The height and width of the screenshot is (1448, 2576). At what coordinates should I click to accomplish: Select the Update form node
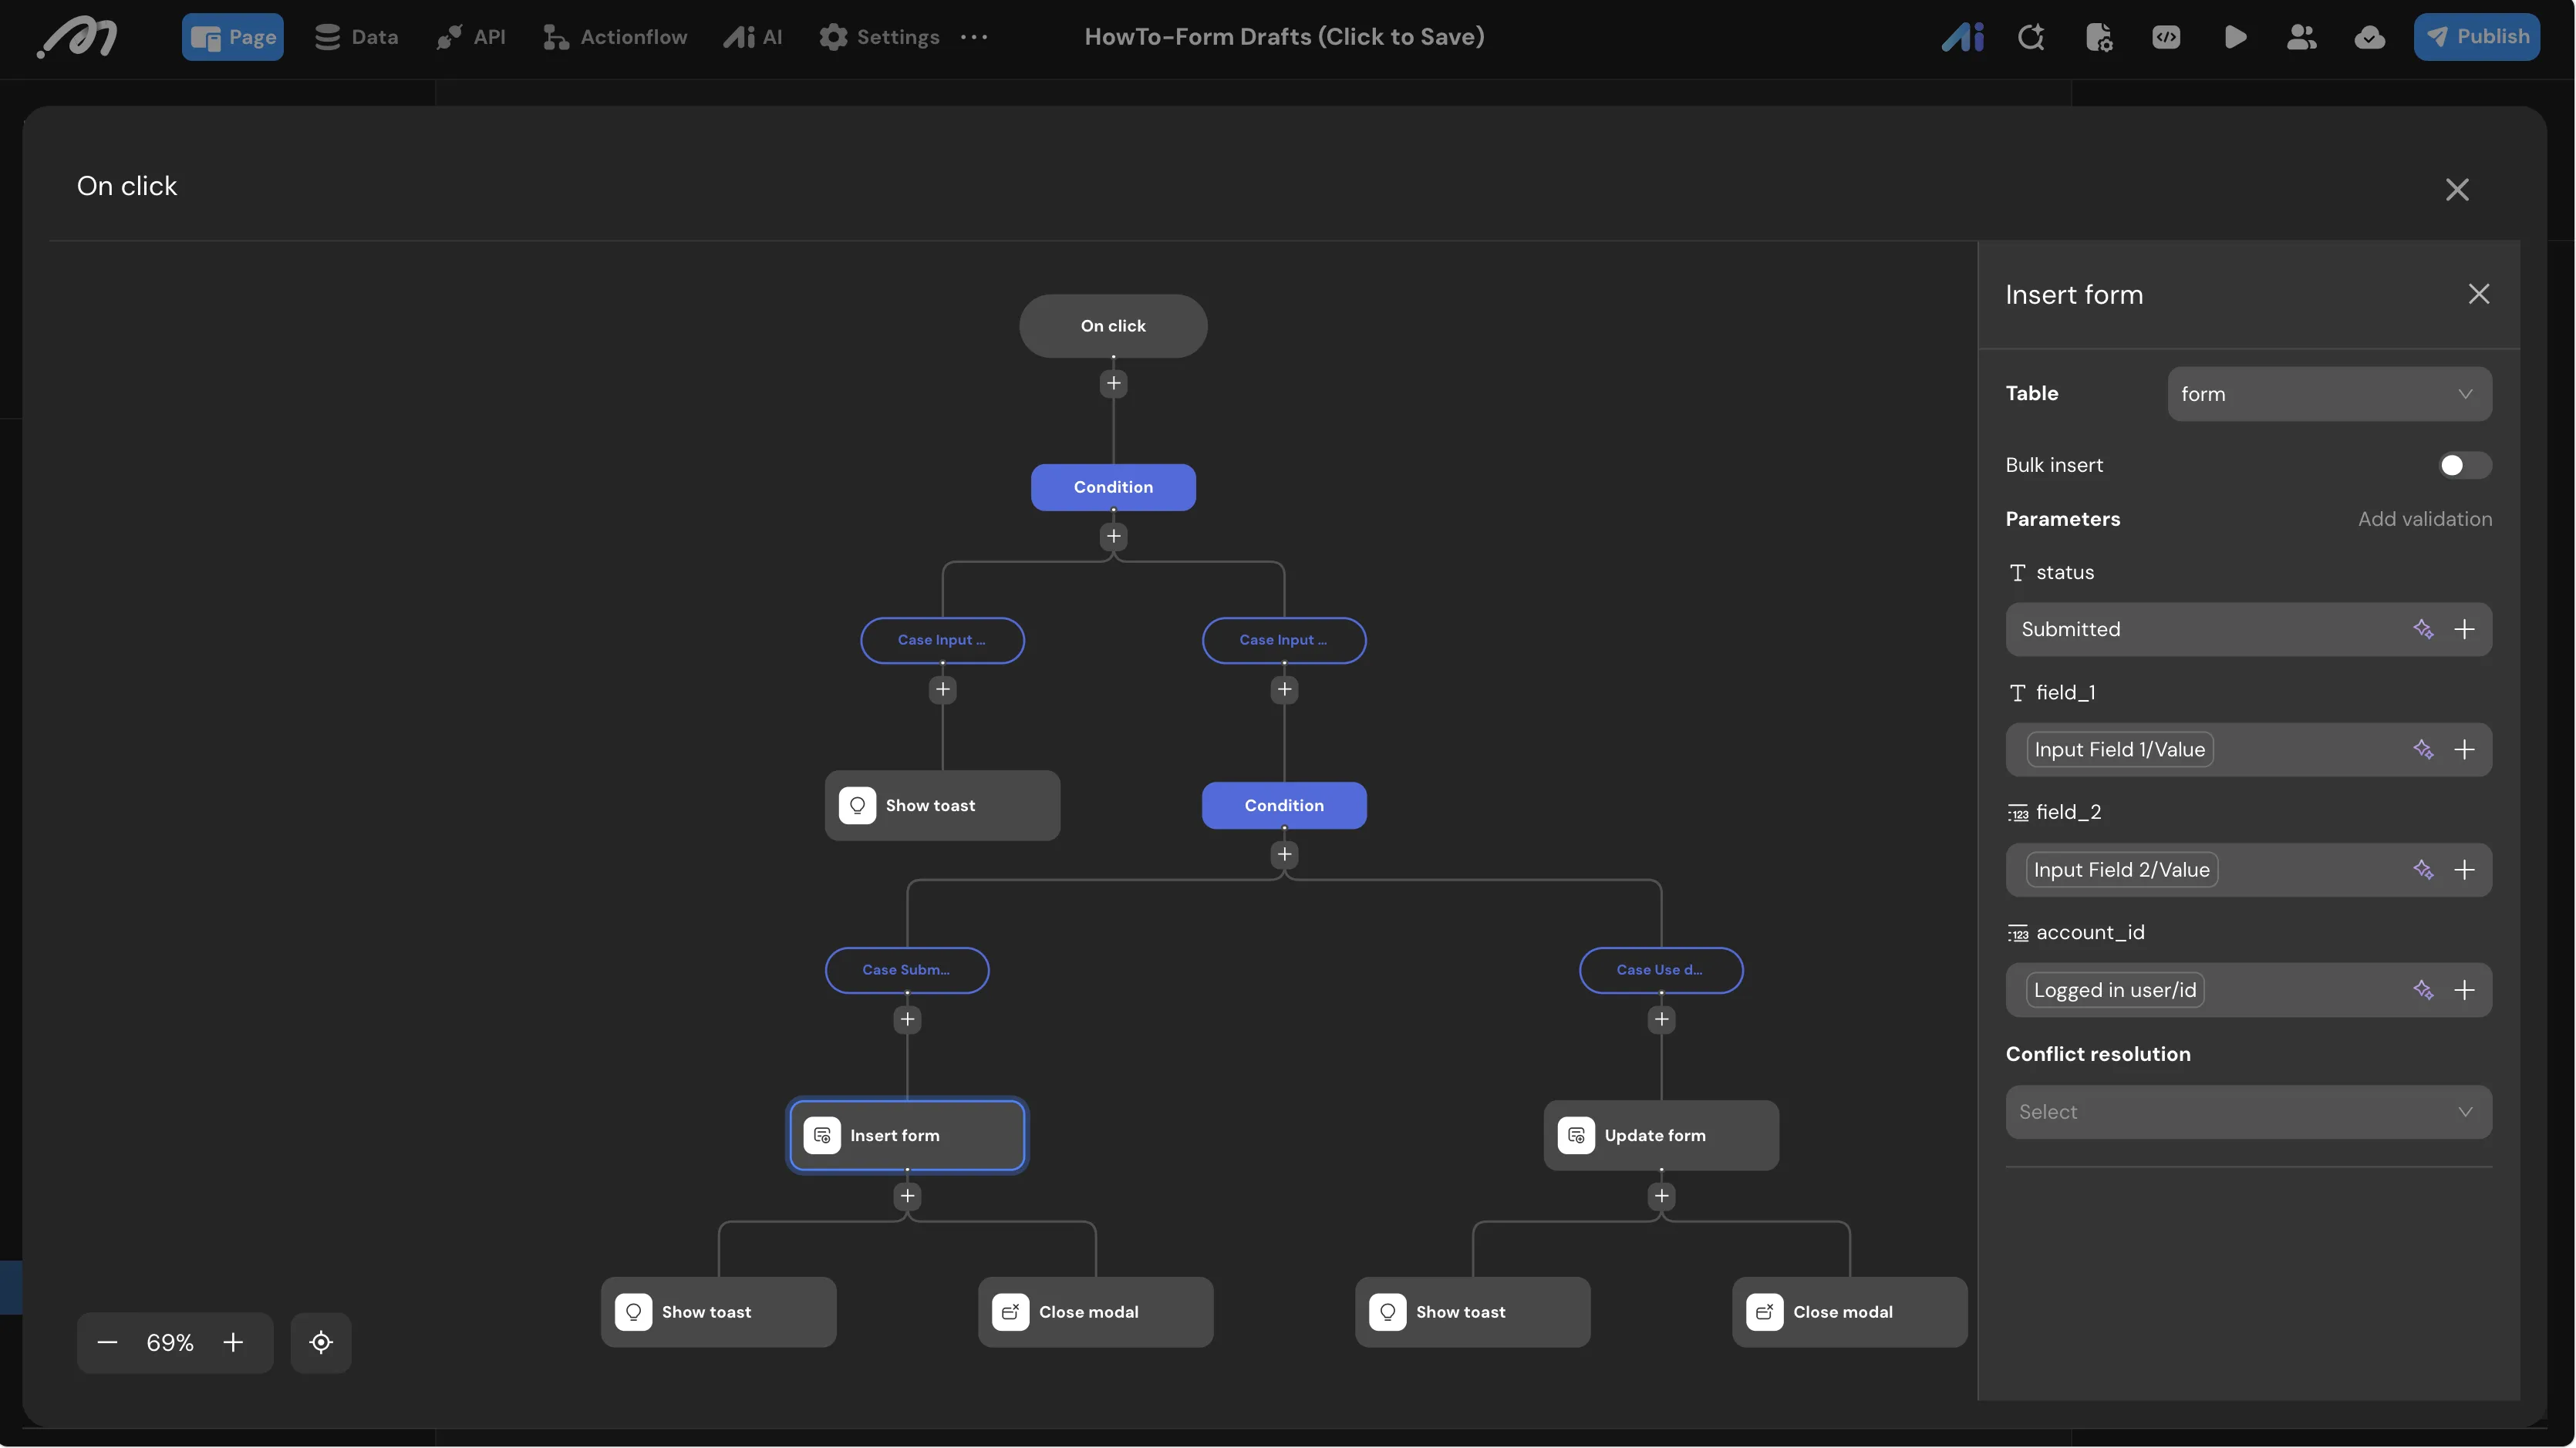[x=1661, y=1135]
